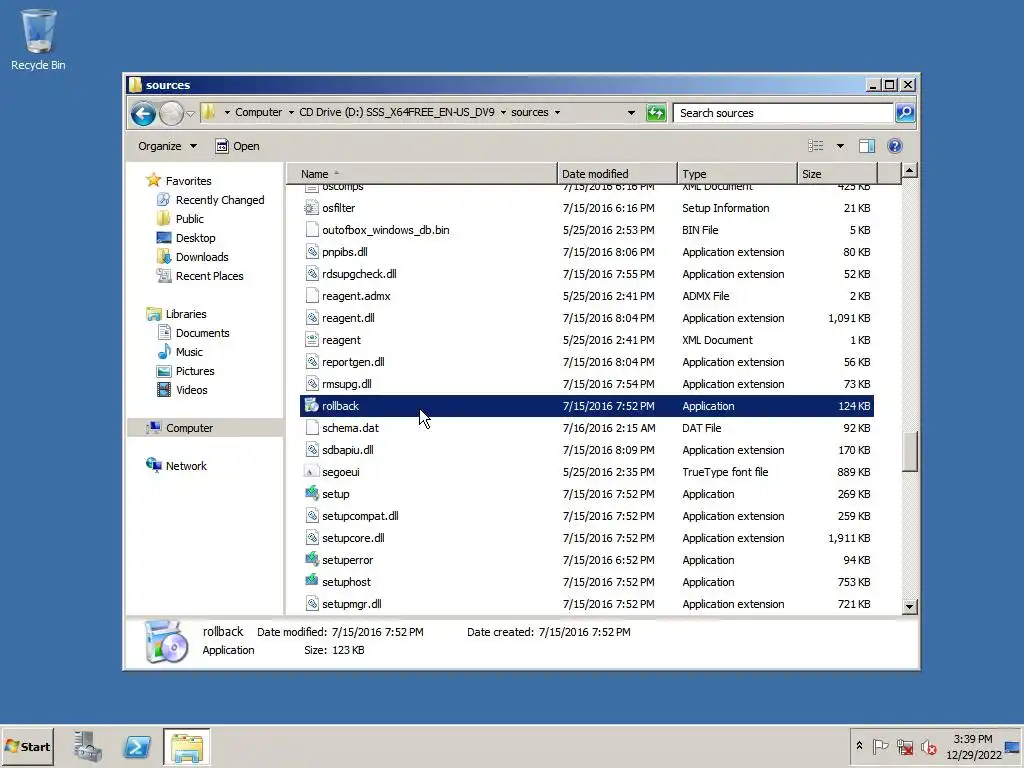1024x768 pixels.
Task: Expand the Computer breadcrumb arrow
Action: click(x=291, y=112)
